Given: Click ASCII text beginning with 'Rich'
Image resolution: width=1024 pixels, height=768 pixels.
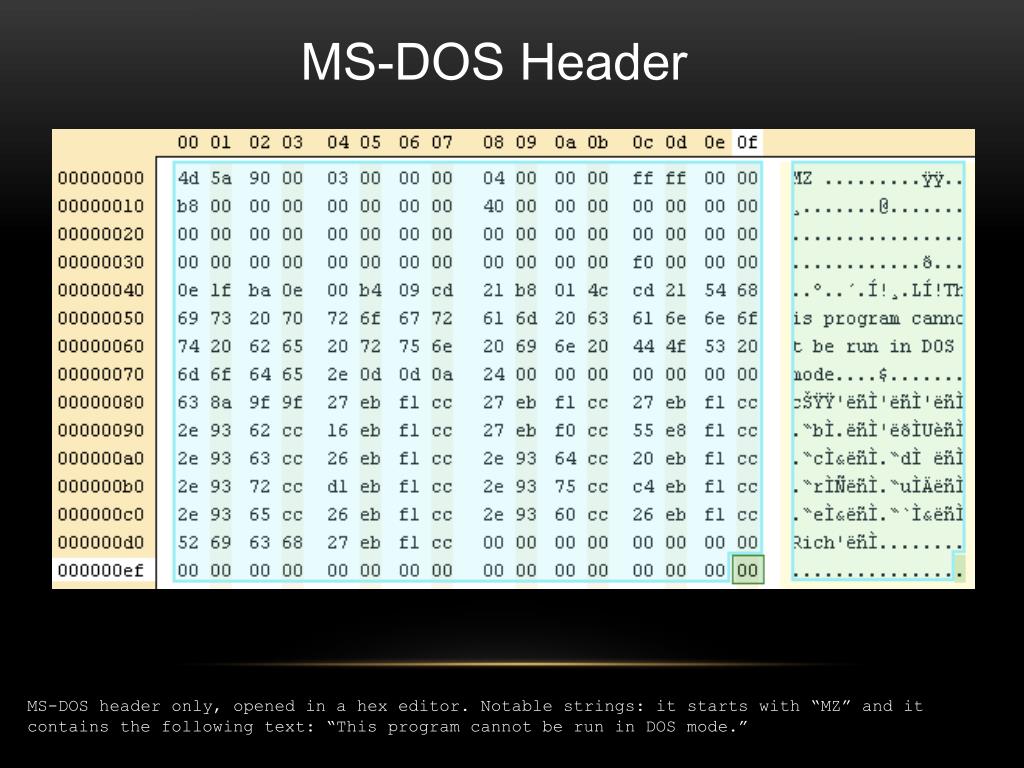Looking at the screenshot, I should click(878, 543).
